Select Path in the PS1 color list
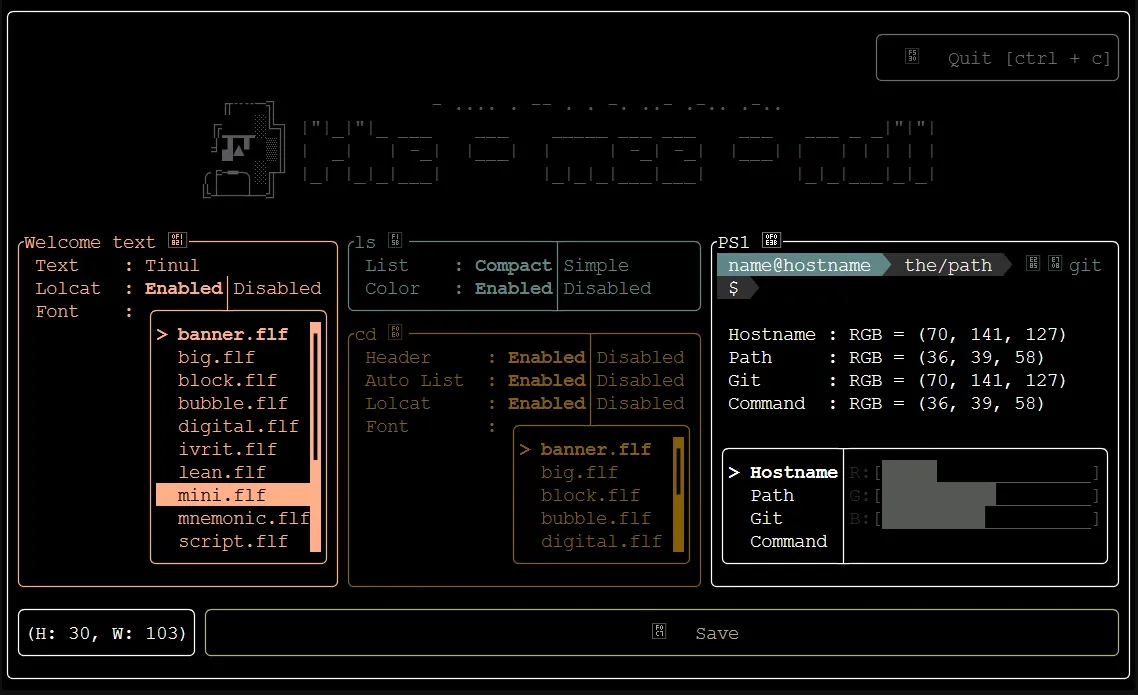Viewport: 1138px width, 695px height. [772, 496]
